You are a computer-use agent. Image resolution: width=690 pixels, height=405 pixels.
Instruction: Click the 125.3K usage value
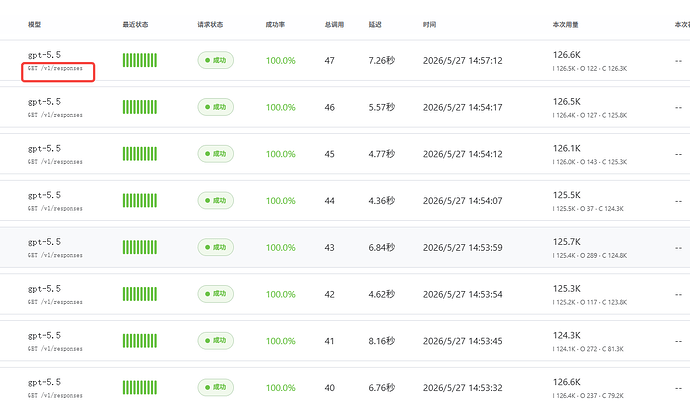pos(567,289)
